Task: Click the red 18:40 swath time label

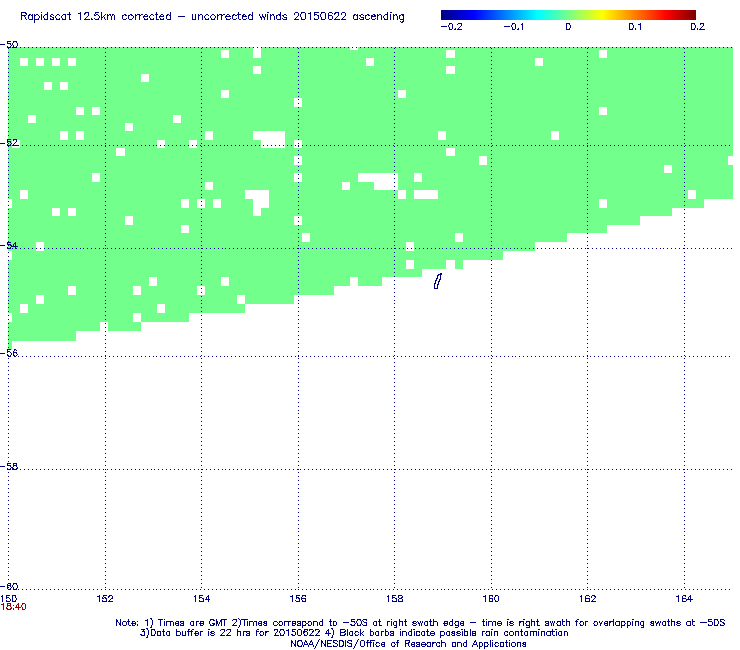Action: [x=14, y=607]
